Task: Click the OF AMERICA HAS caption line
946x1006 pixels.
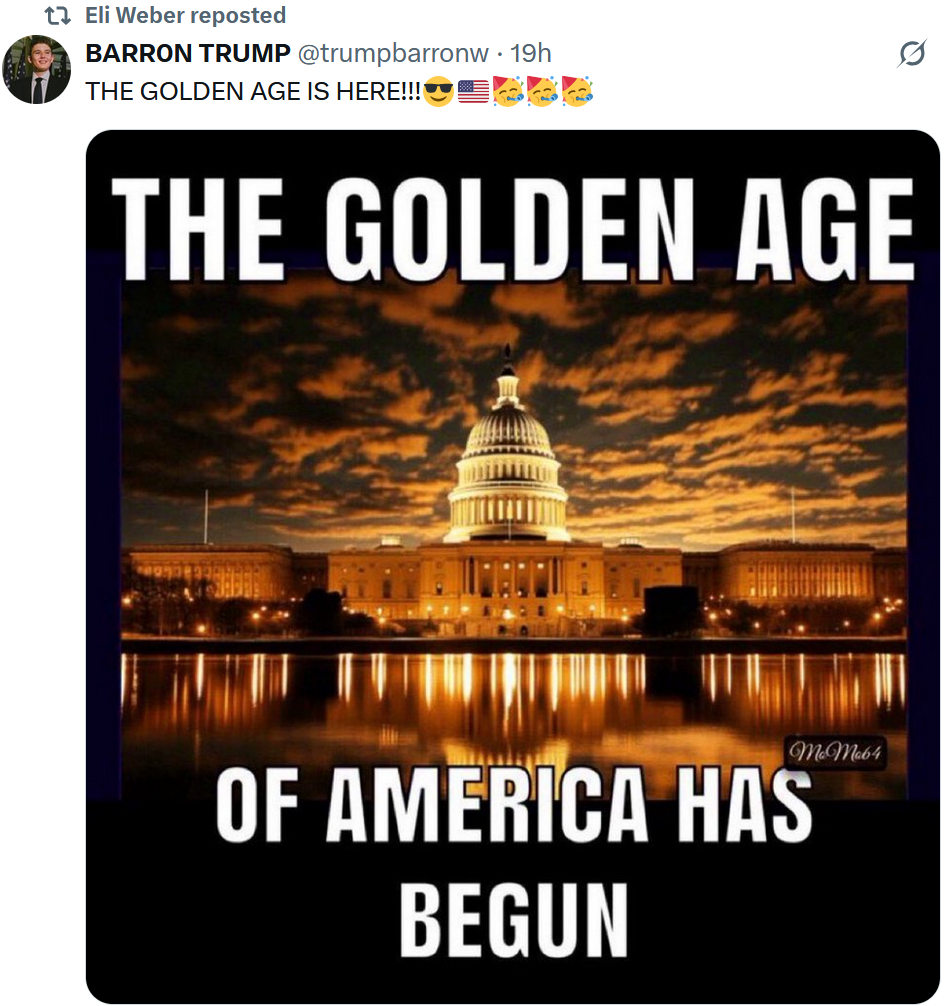Action: (513, 805)
